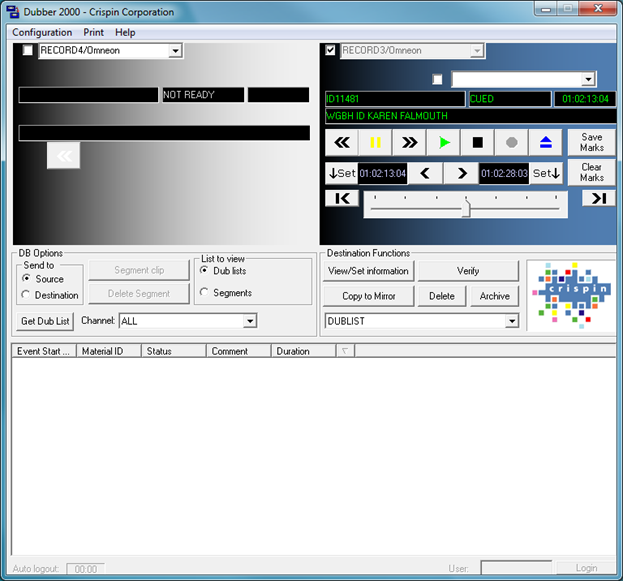Jump to clip start with skip-to-beginning button

tap(342, 198)
